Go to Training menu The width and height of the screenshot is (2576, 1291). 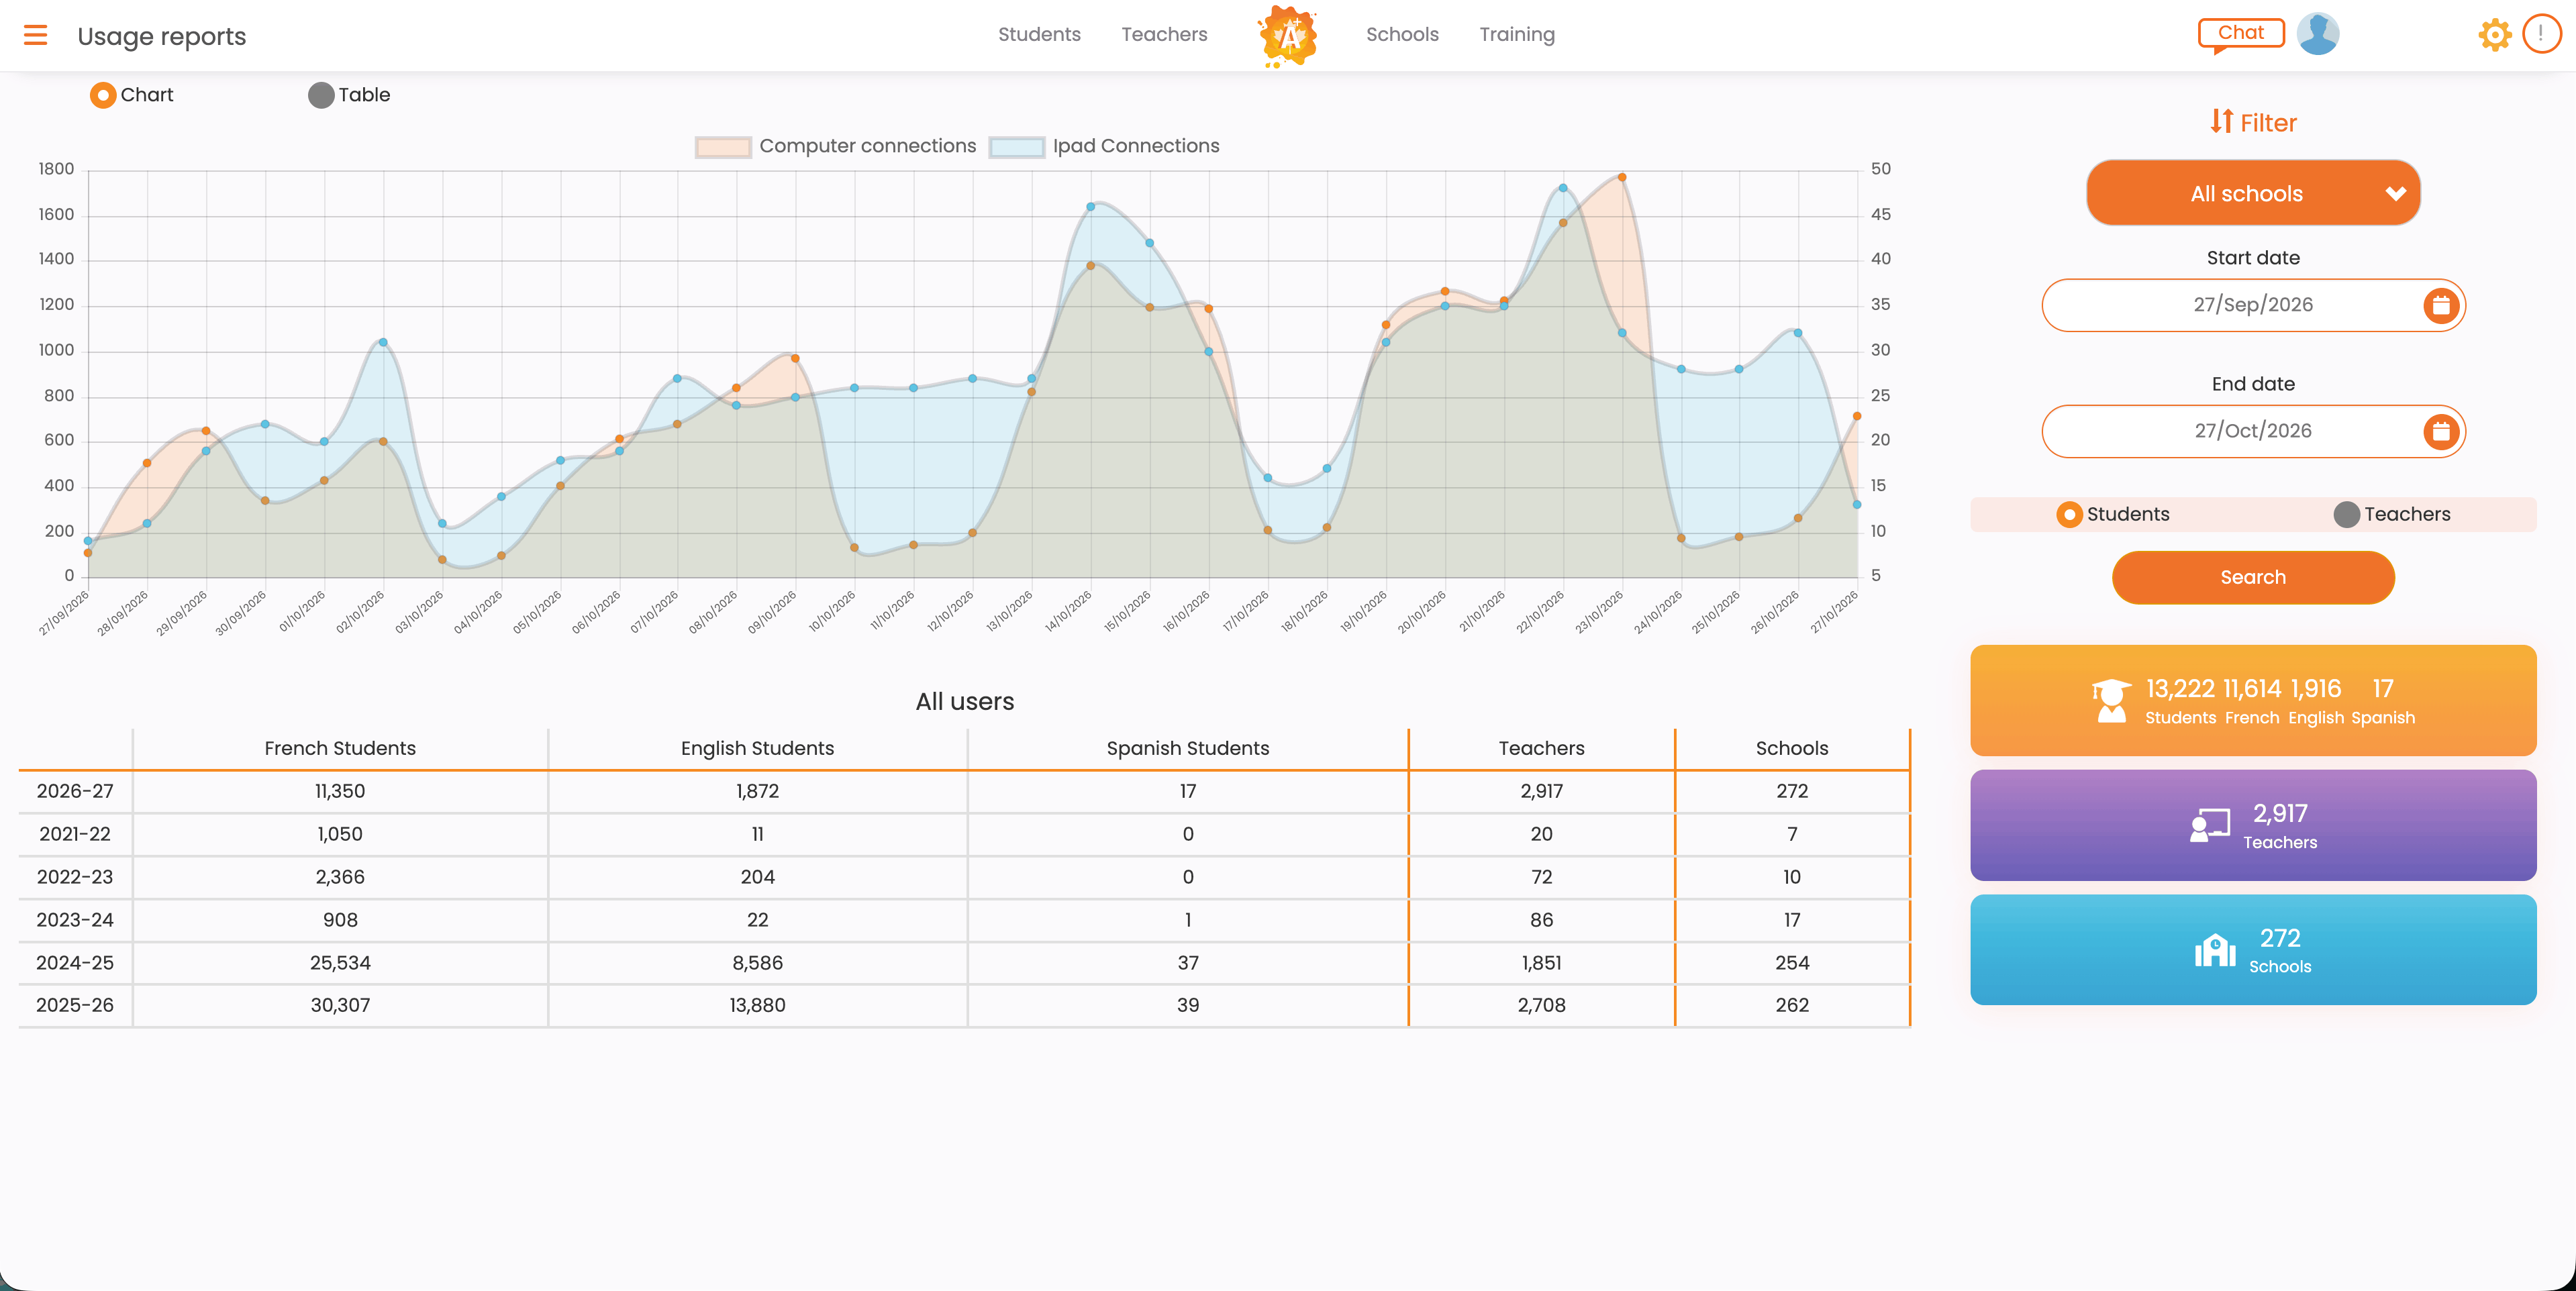click(1517, 34)
